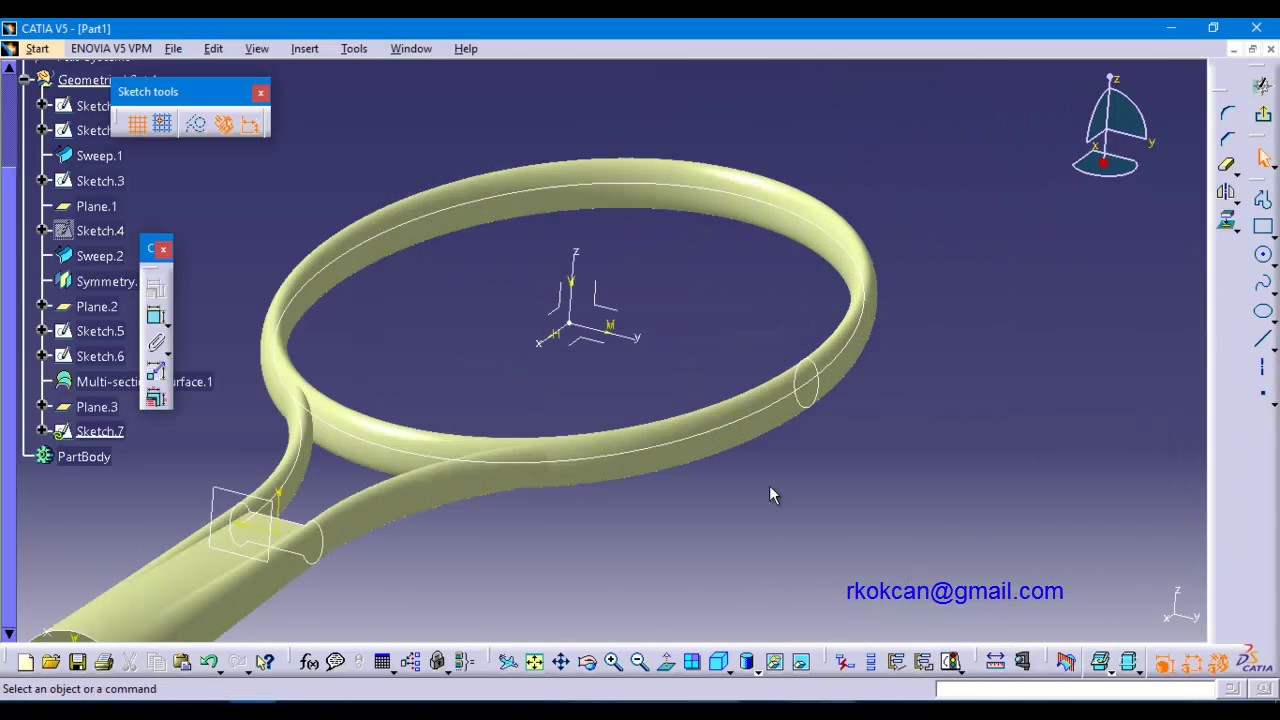Click the Exit Workbench icon
The height and width of the screenshot is (720, 1280).
1263,114
